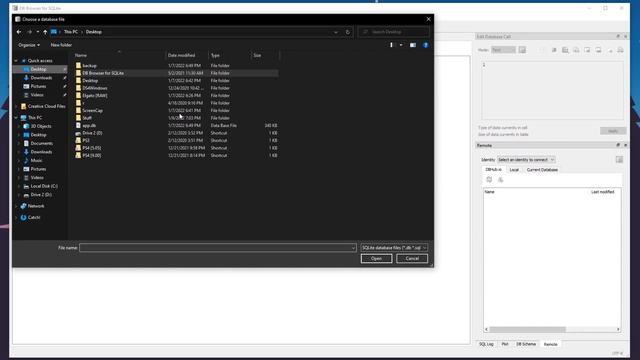This screenshot has height=360, width=640.
Task: Create a New folder
Action: point(61,45)
